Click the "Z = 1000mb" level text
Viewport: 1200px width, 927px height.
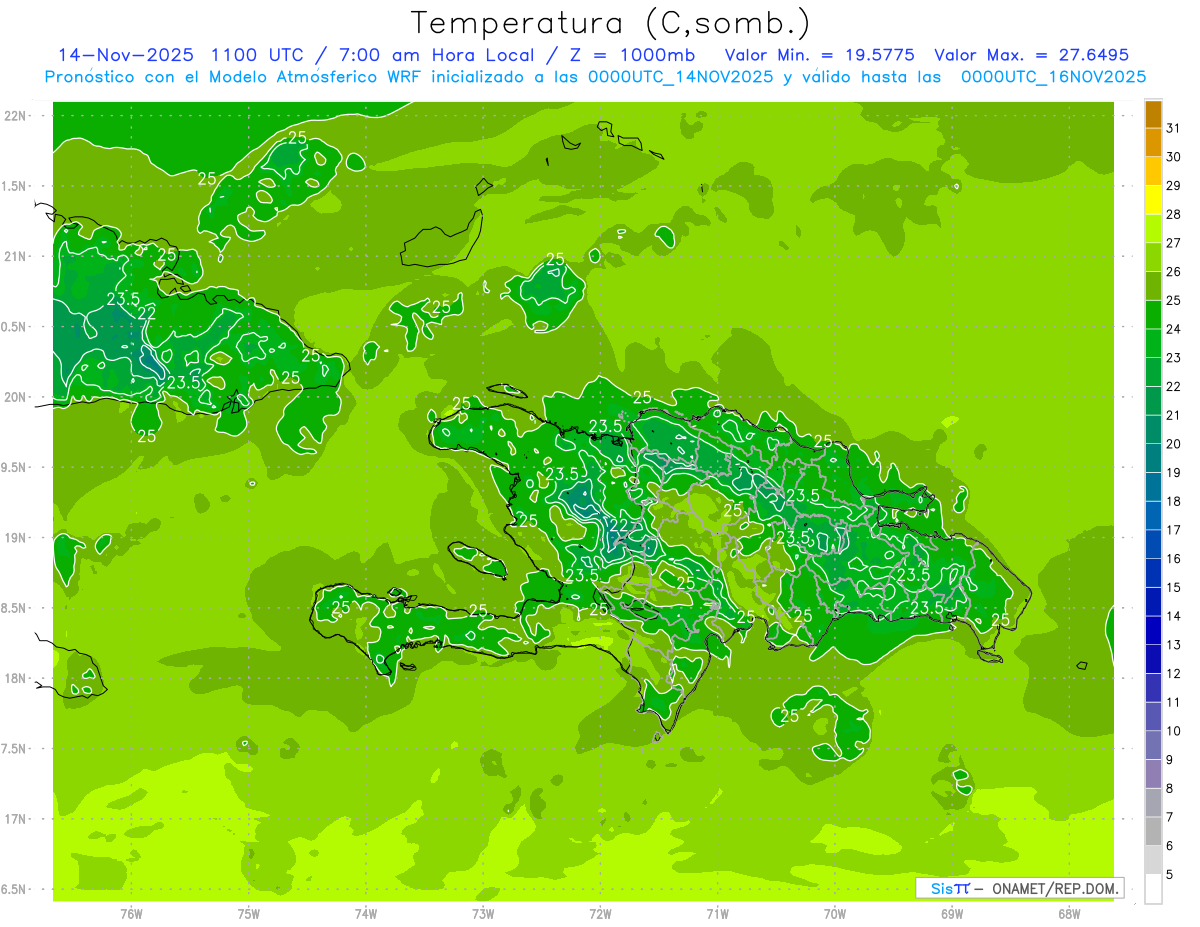coord(634,55)
